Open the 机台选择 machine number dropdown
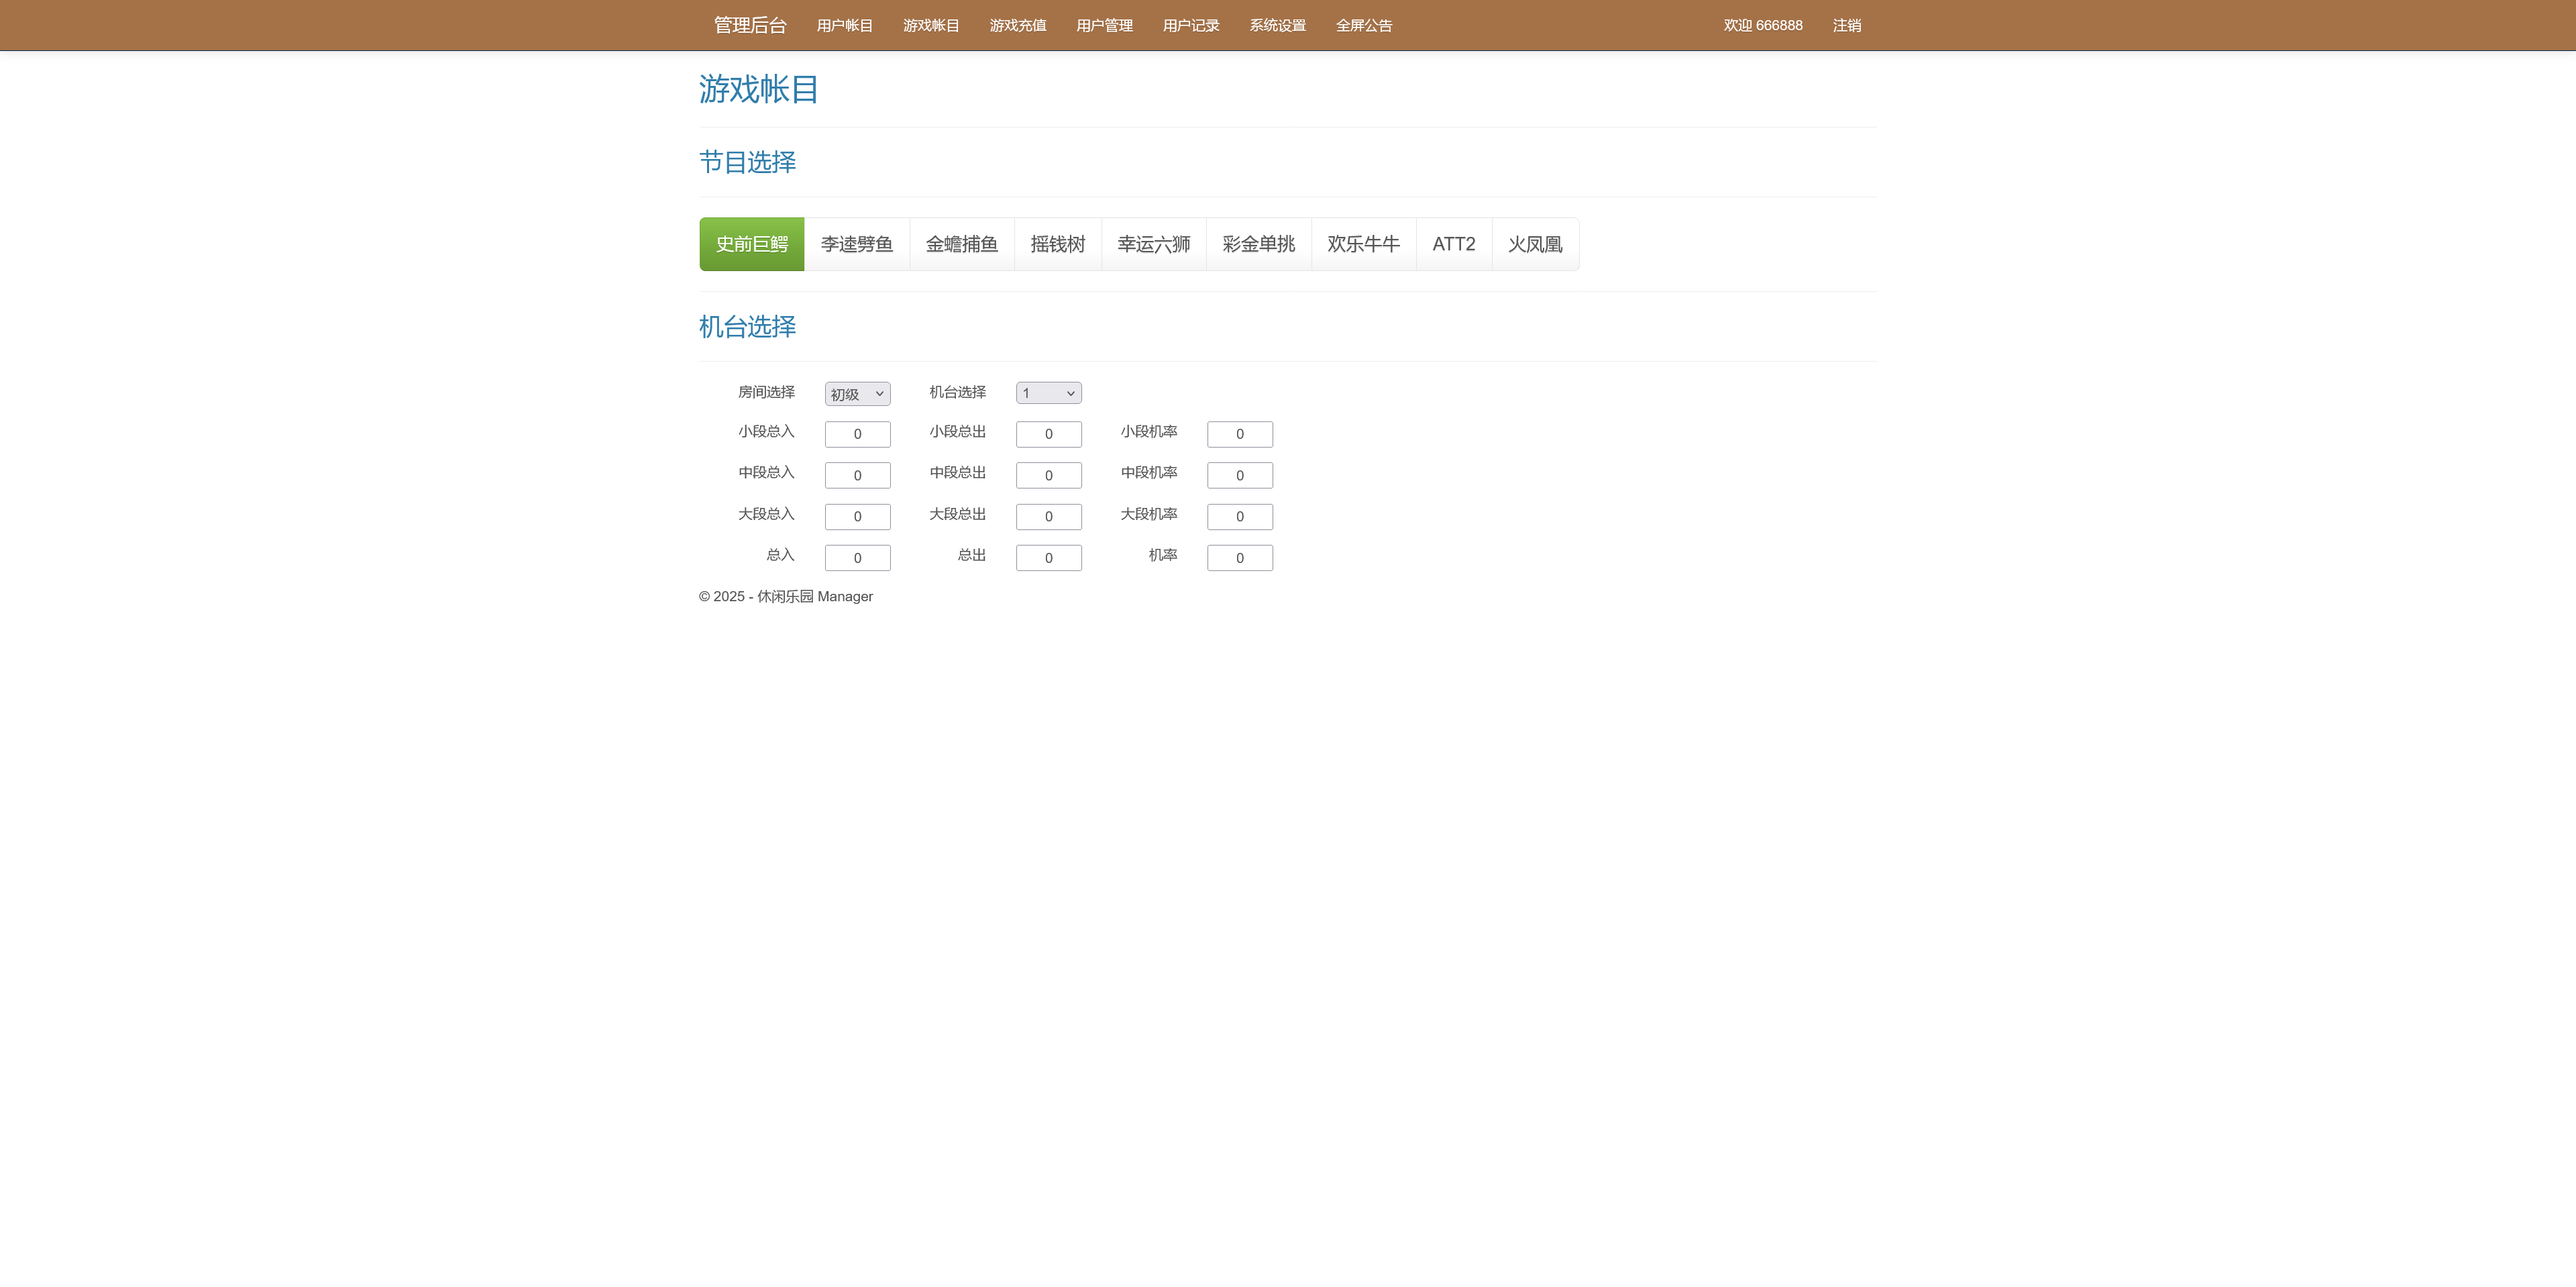Screen dimensions: 2576x1287 click(x=1048, y=392)
